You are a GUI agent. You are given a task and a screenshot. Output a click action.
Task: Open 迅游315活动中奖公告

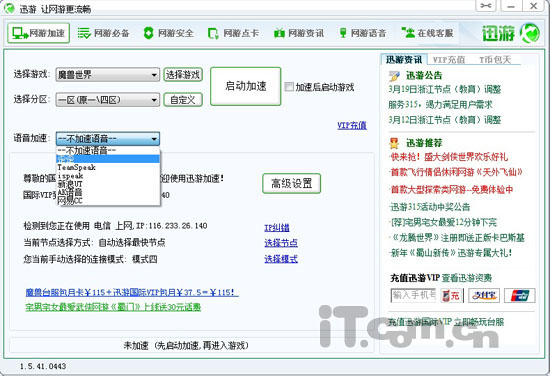430,207
